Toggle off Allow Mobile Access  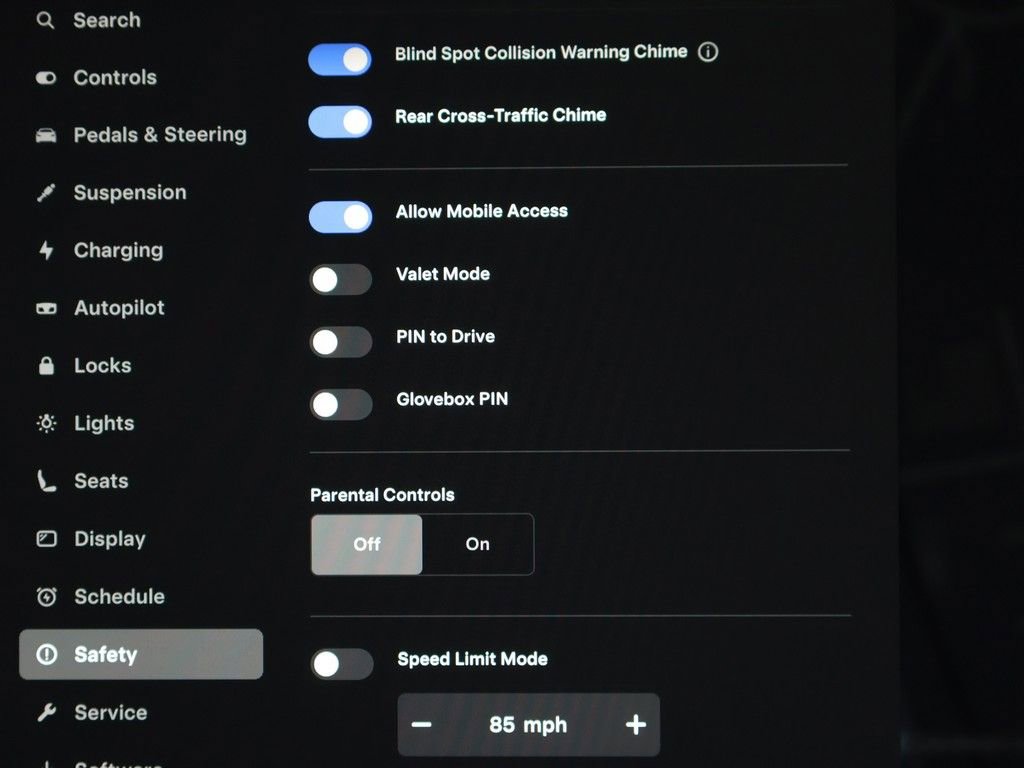coord(340,217)
